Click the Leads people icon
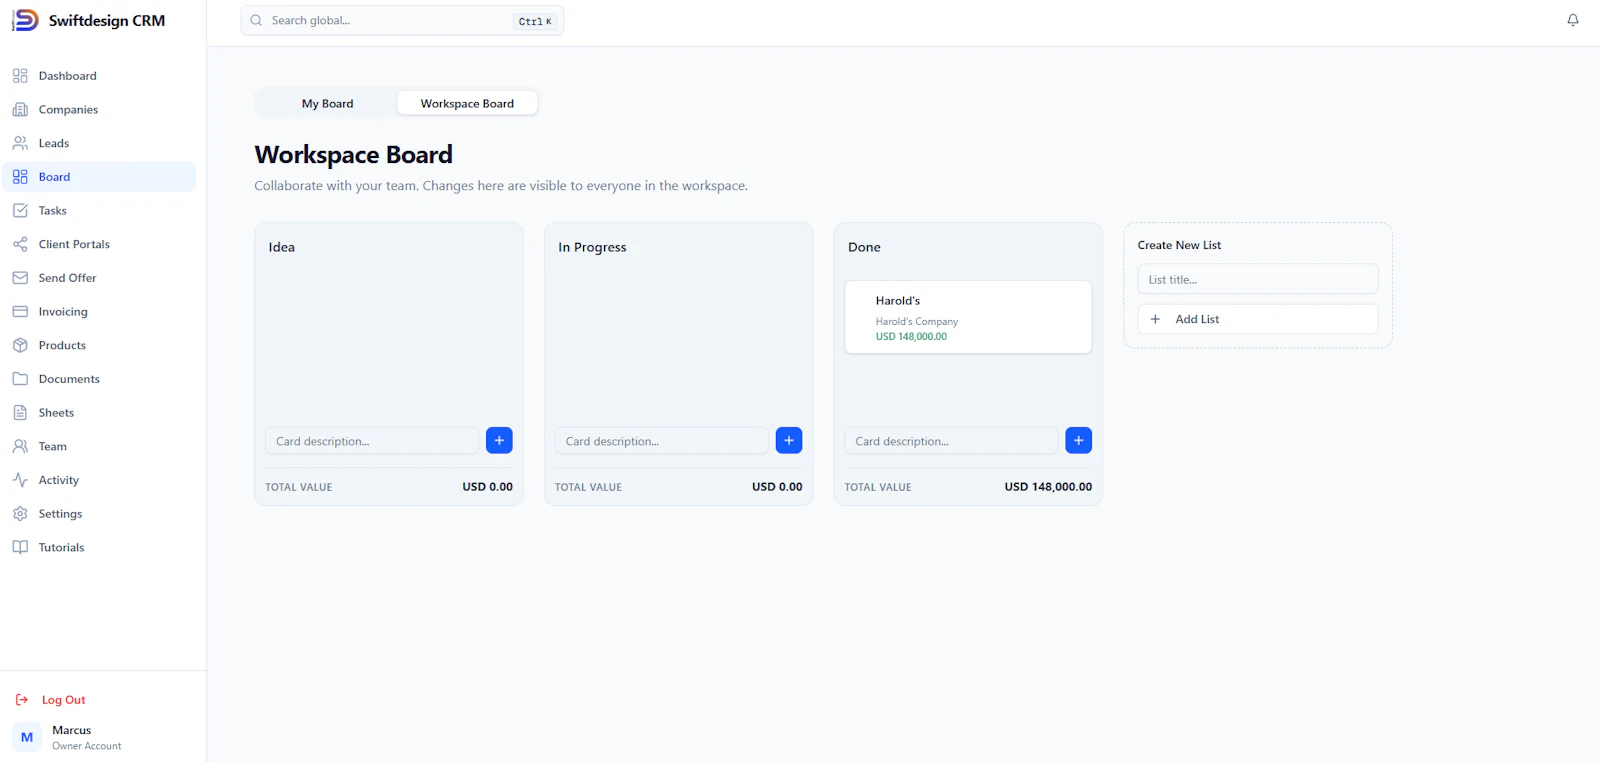 (x=20, y=143)
